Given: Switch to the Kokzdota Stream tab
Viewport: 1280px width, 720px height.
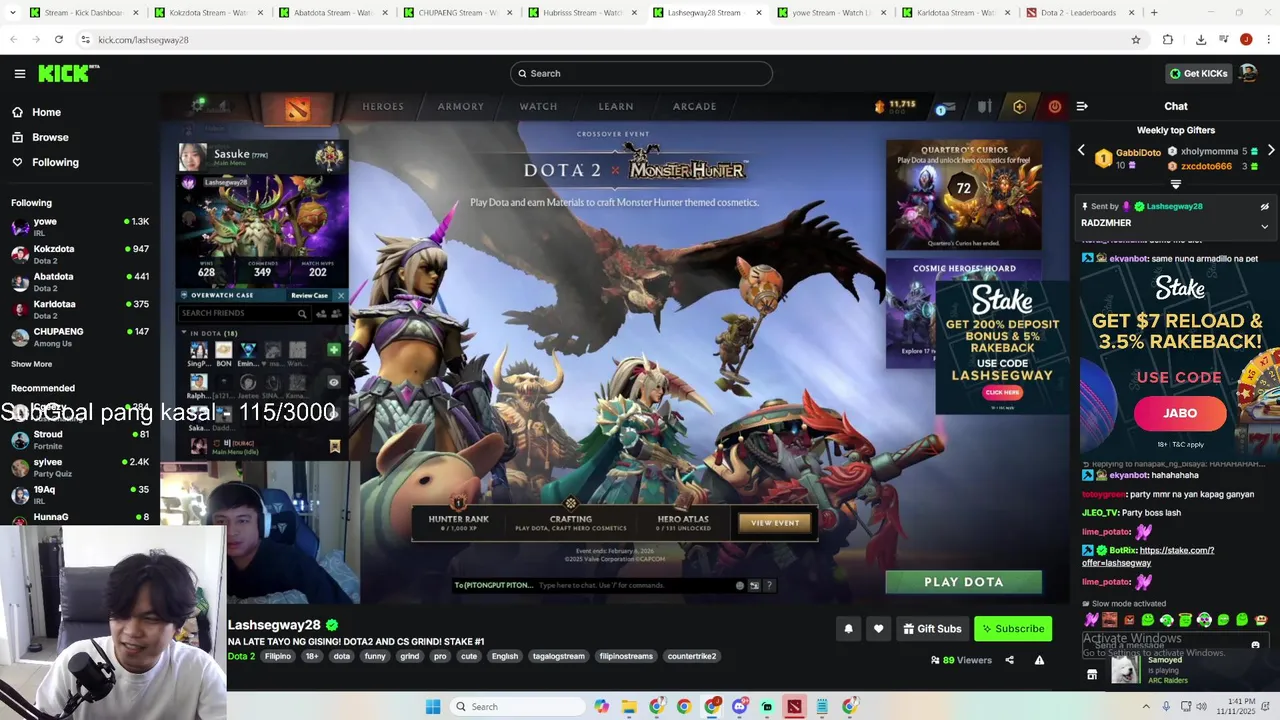Looking at the screenshot, I should coord(209,13).
